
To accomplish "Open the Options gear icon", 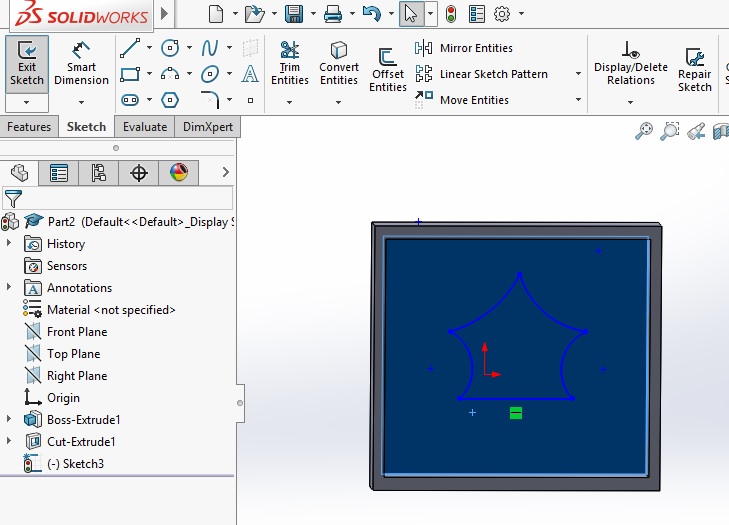I will 502,14.
